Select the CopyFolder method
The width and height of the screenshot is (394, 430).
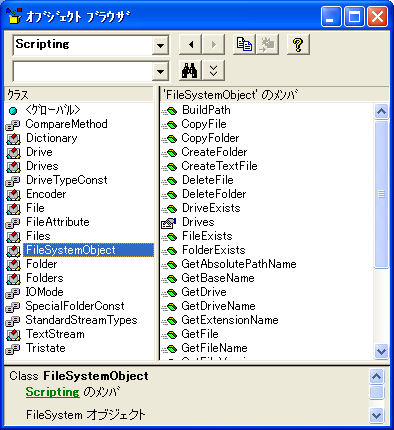[210, 138]
